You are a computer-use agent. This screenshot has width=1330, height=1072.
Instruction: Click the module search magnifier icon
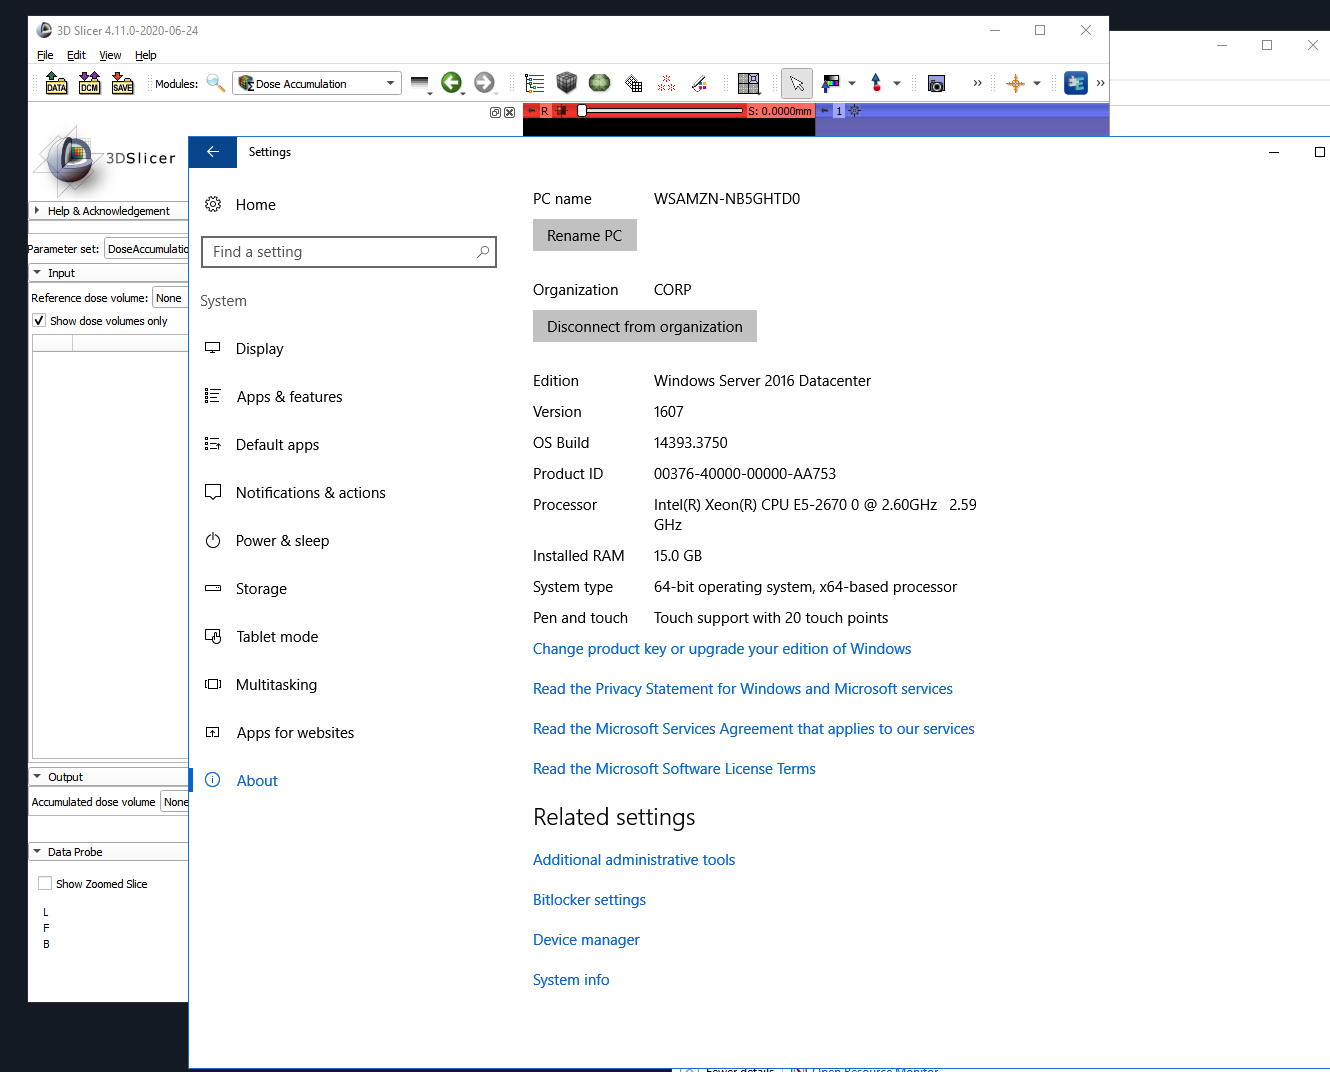216,83
